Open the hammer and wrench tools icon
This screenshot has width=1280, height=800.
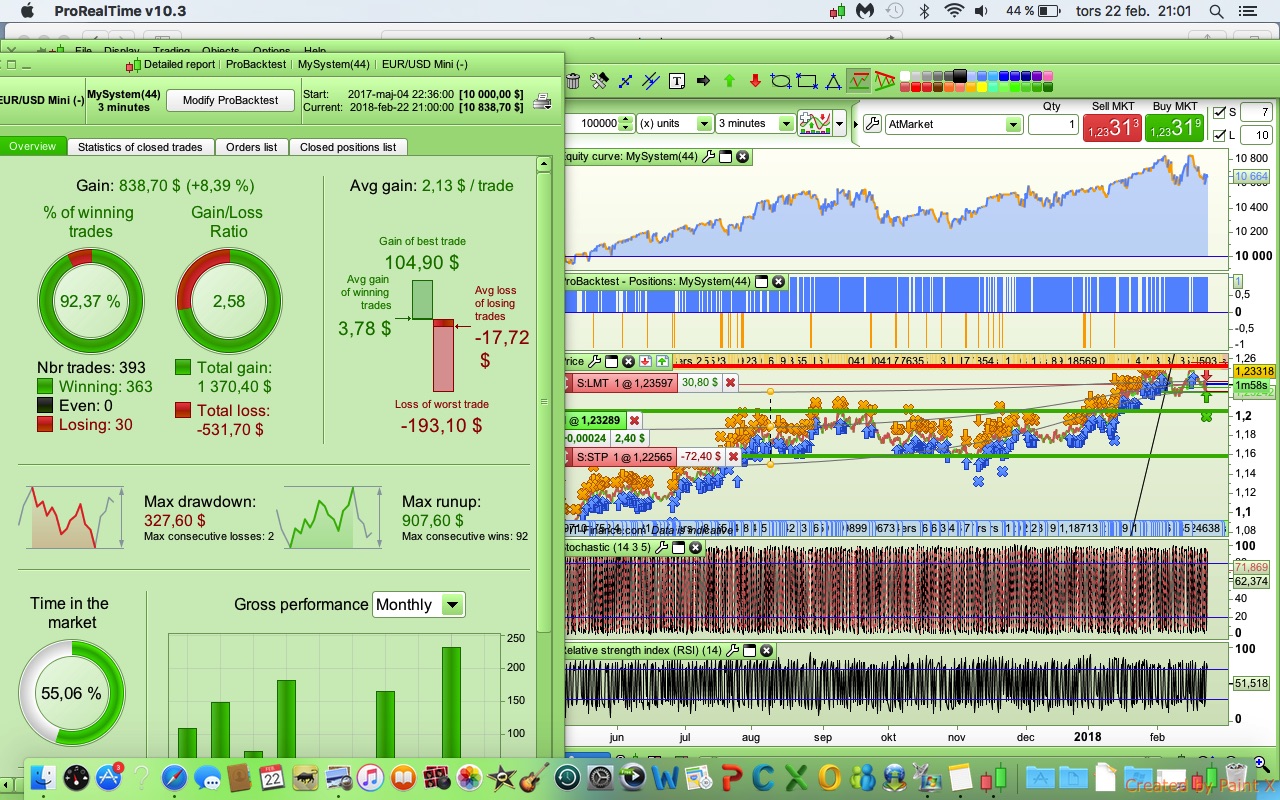click(599, 81)
